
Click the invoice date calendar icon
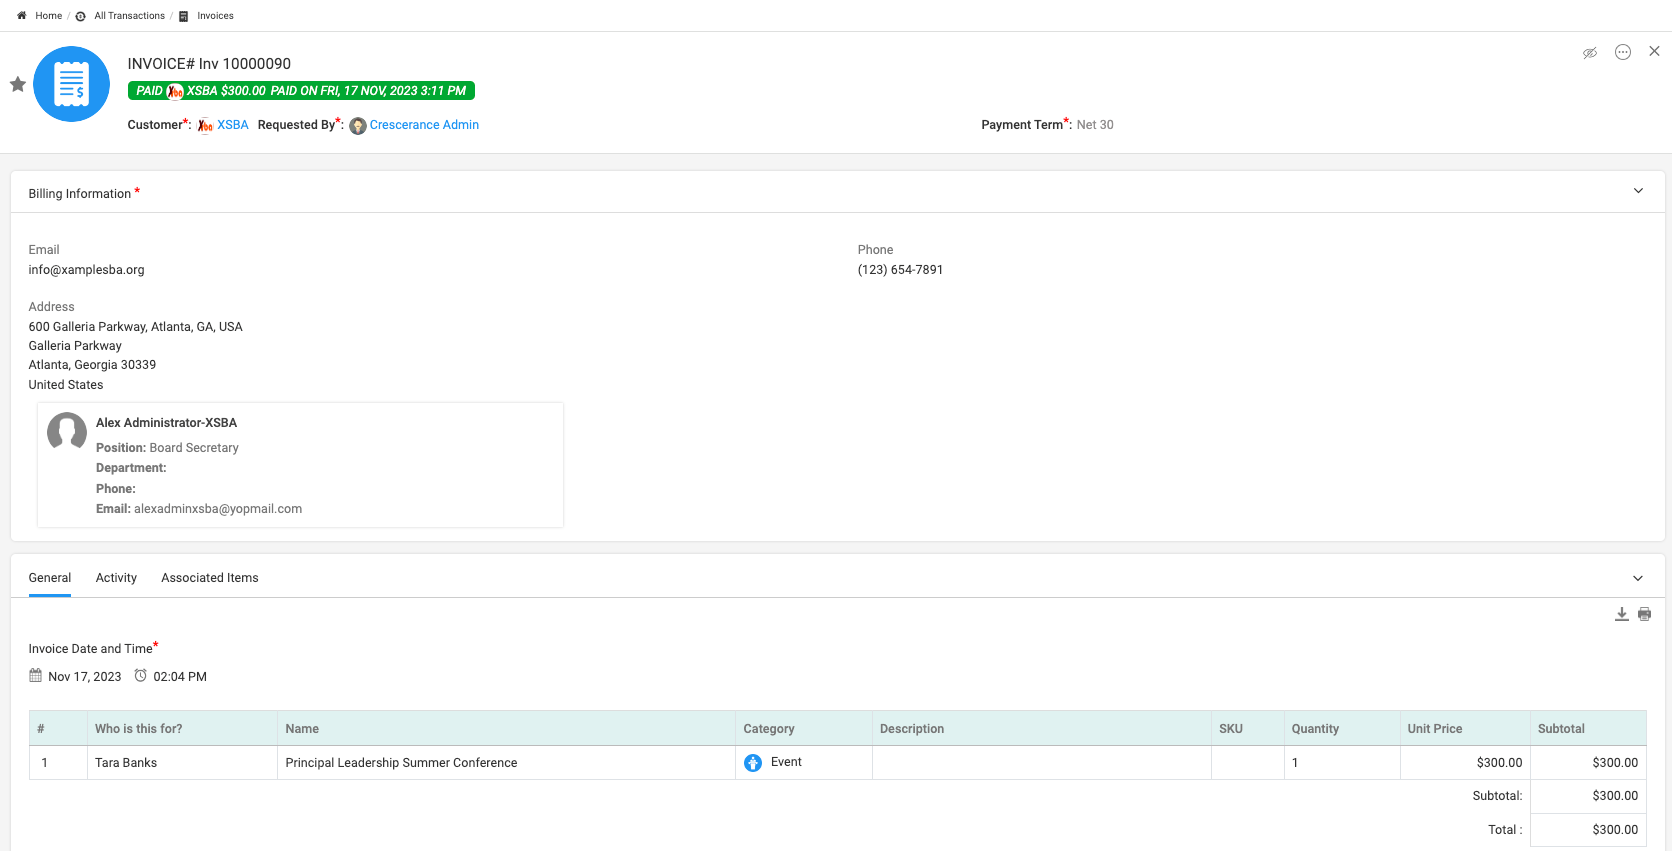(x=36, y=676)
